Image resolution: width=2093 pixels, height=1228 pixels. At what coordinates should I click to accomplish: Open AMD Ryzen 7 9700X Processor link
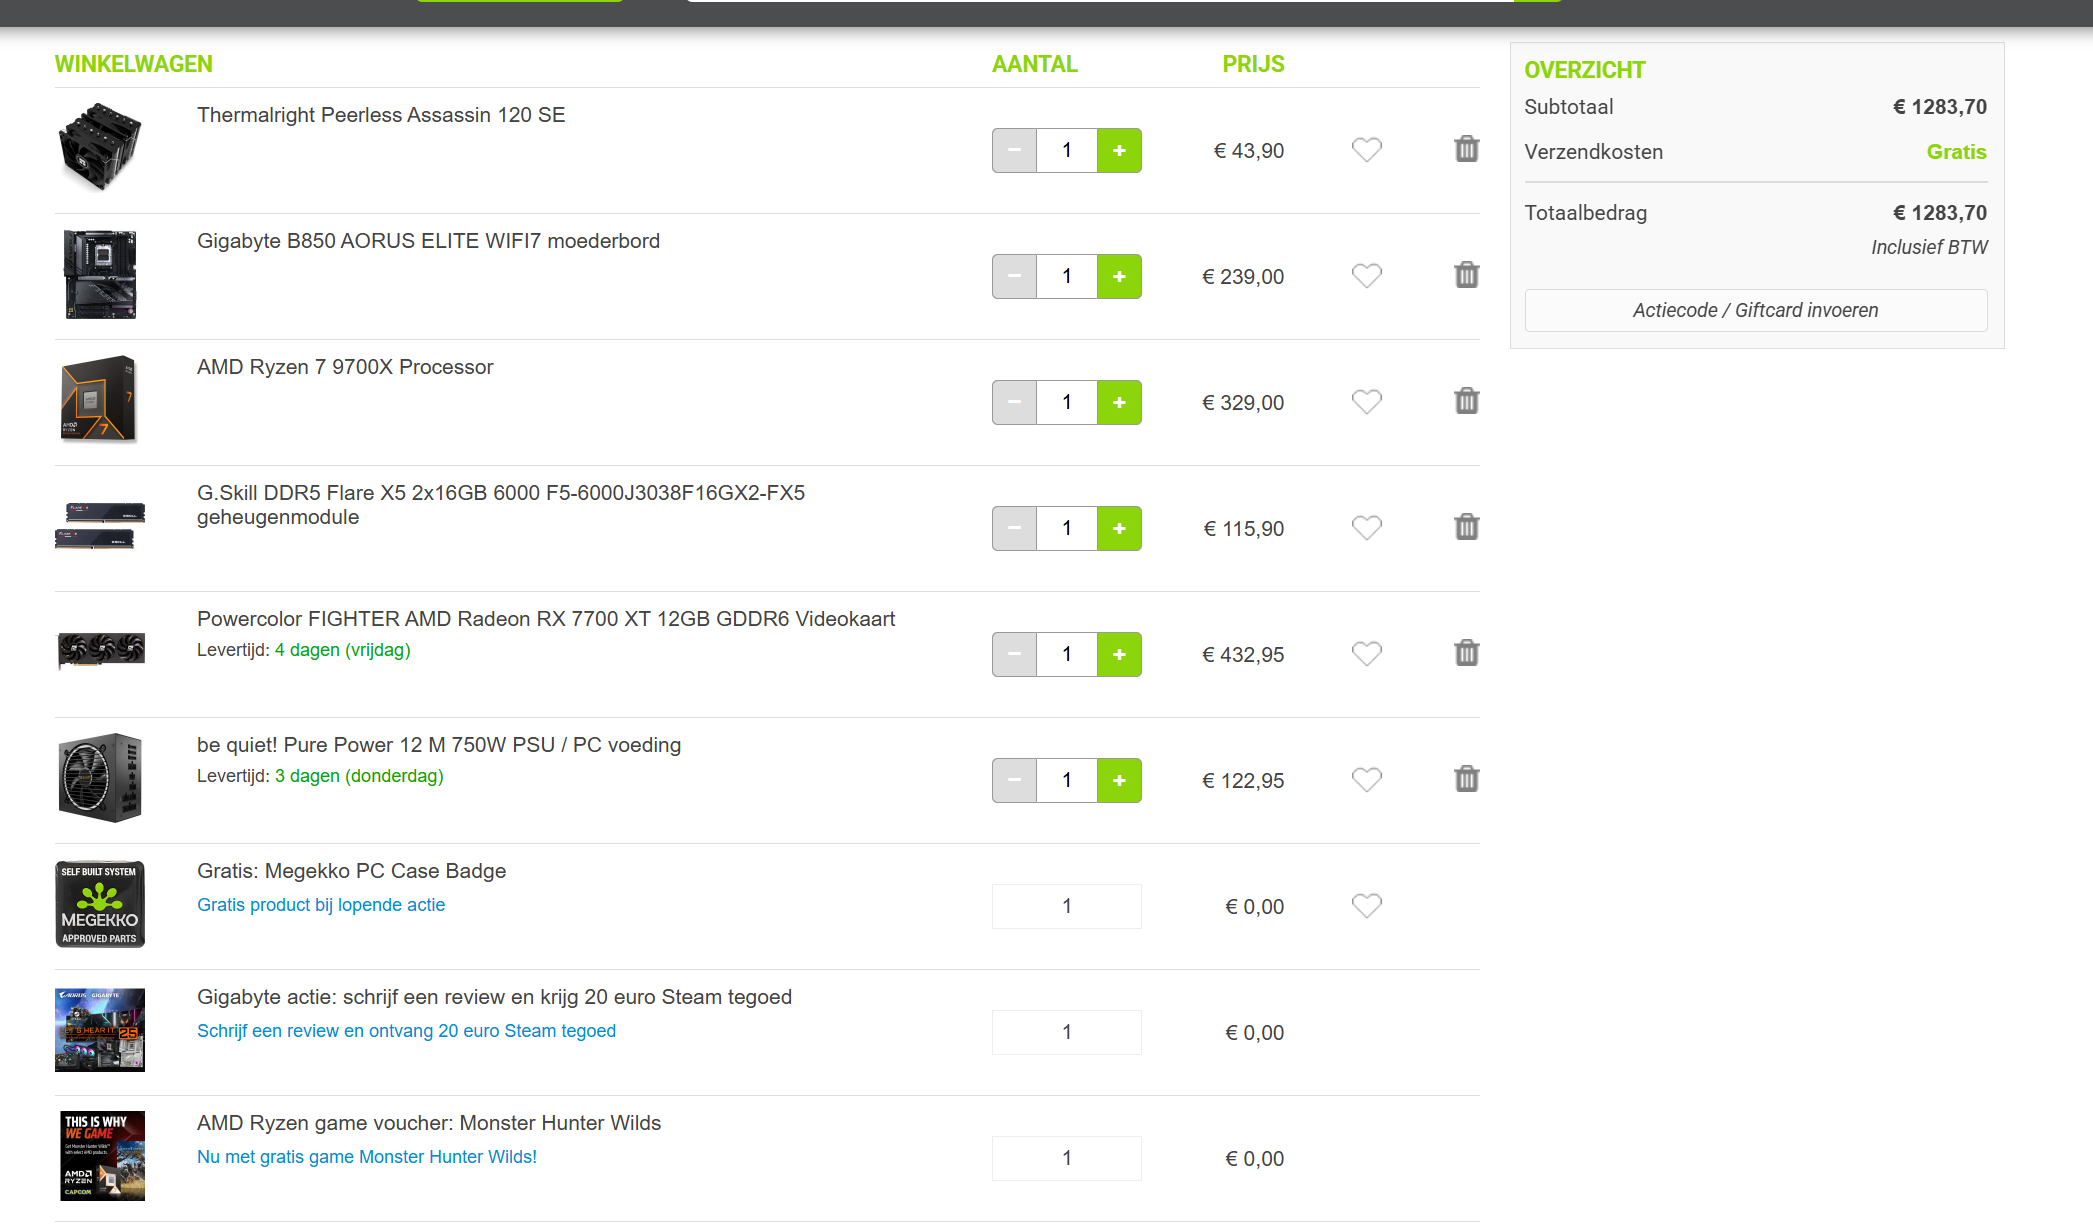(345, 367)
